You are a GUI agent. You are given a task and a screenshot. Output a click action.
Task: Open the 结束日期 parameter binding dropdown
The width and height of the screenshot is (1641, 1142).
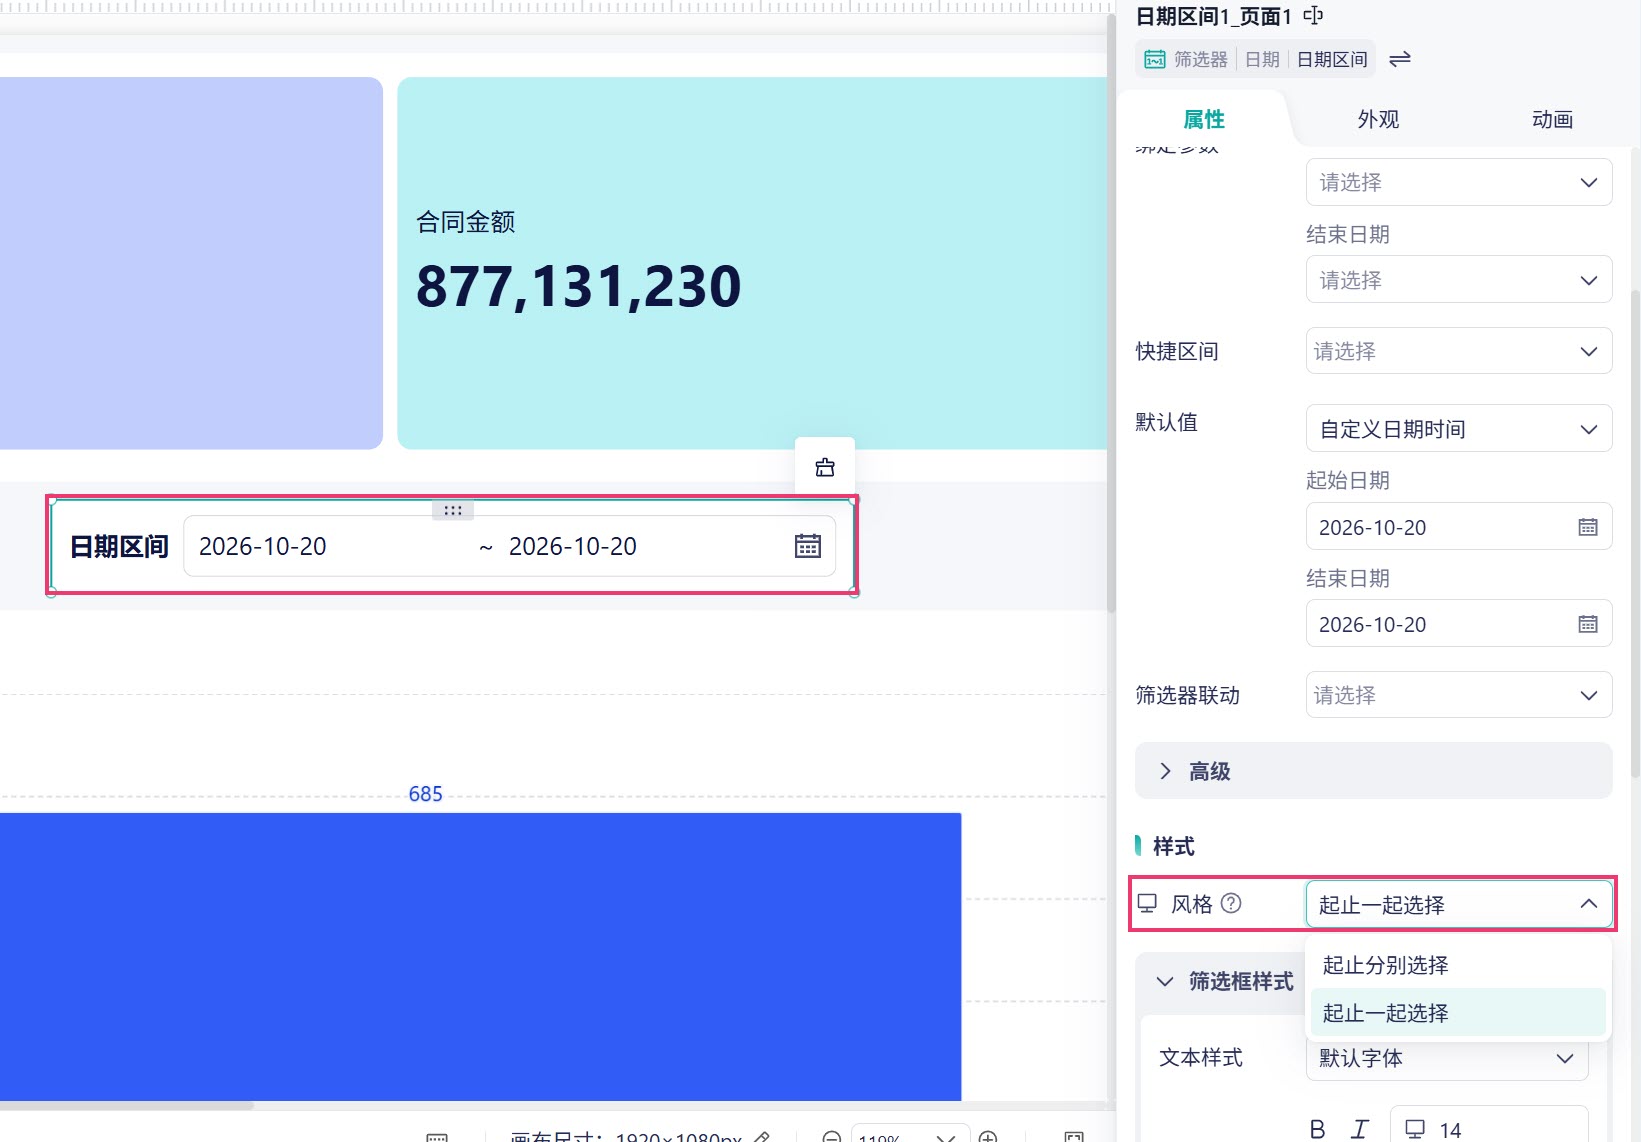[x=1459, y=280]
